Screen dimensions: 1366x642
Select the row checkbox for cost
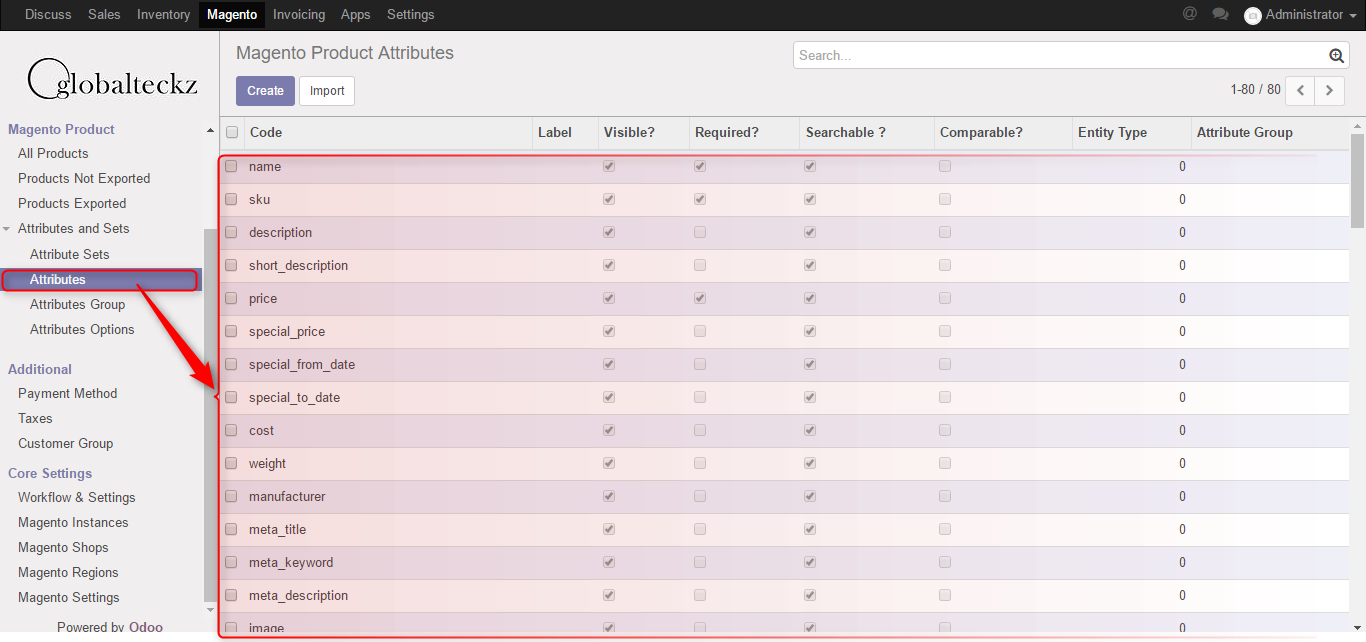[x=231, y=431]
